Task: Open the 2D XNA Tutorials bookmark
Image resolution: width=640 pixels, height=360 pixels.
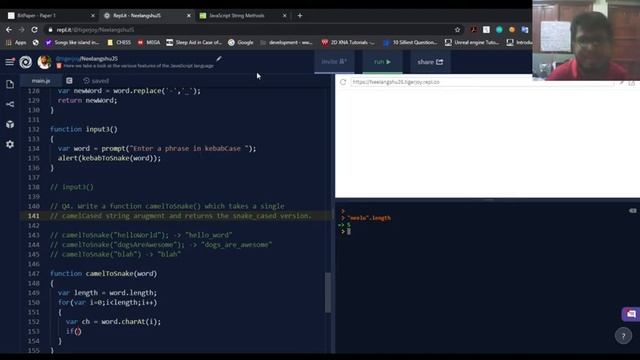Action: pyautogui.click(x=348, y=42)
